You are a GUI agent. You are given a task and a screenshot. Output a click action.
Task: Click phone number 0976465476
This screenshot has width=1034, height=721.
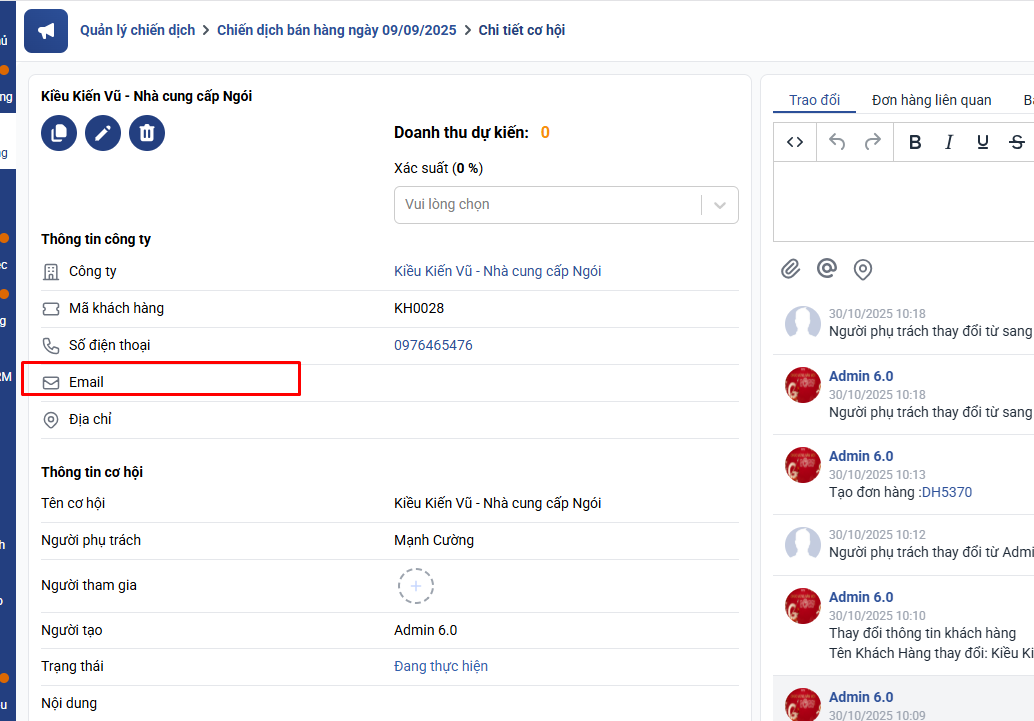433,345
